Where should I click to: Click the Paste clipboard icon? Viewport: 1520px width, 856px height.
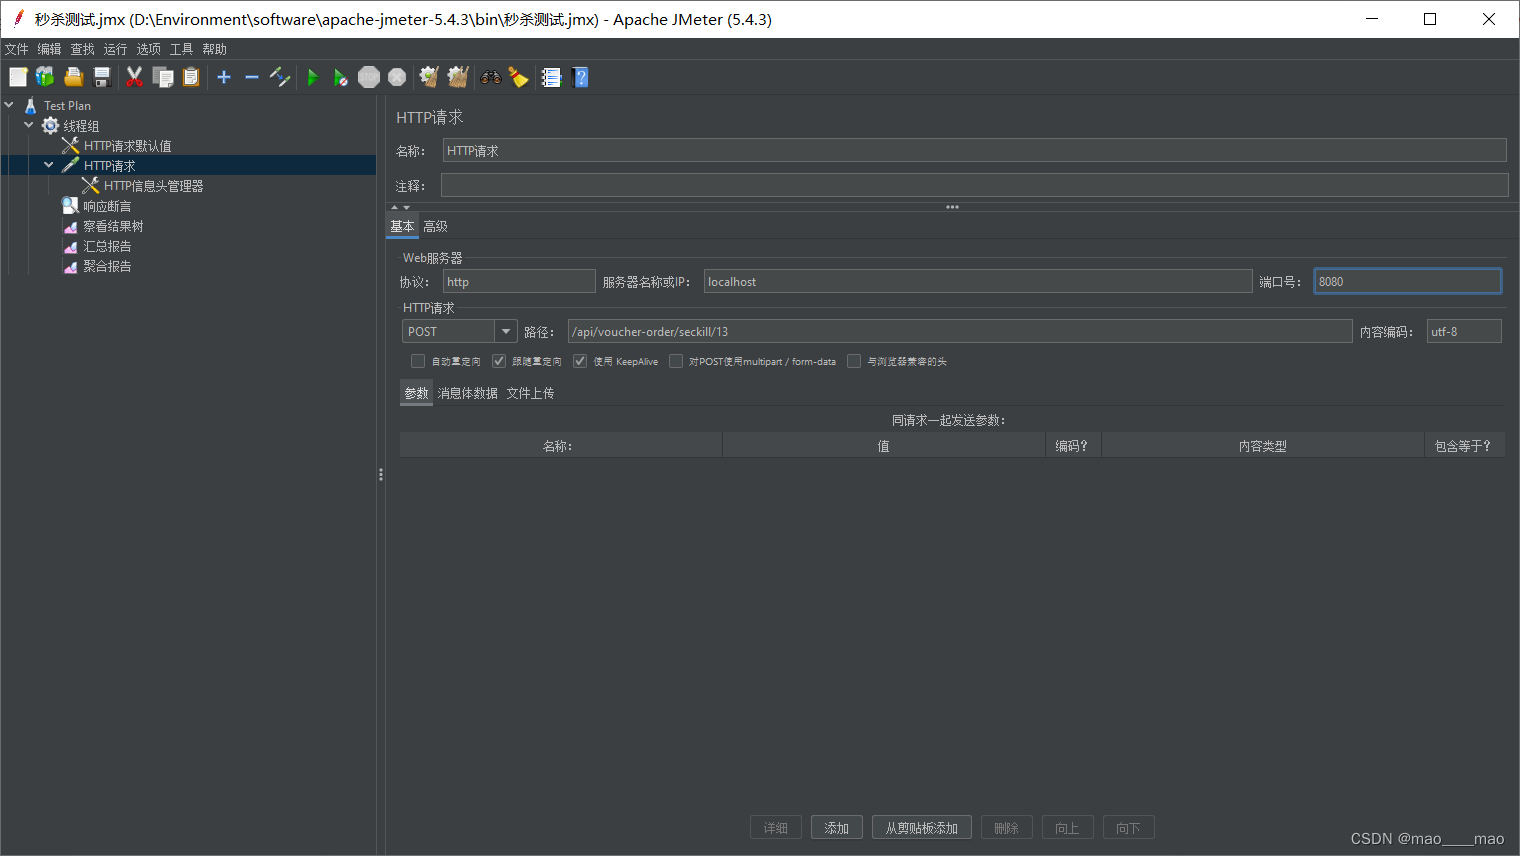[191, 77]
